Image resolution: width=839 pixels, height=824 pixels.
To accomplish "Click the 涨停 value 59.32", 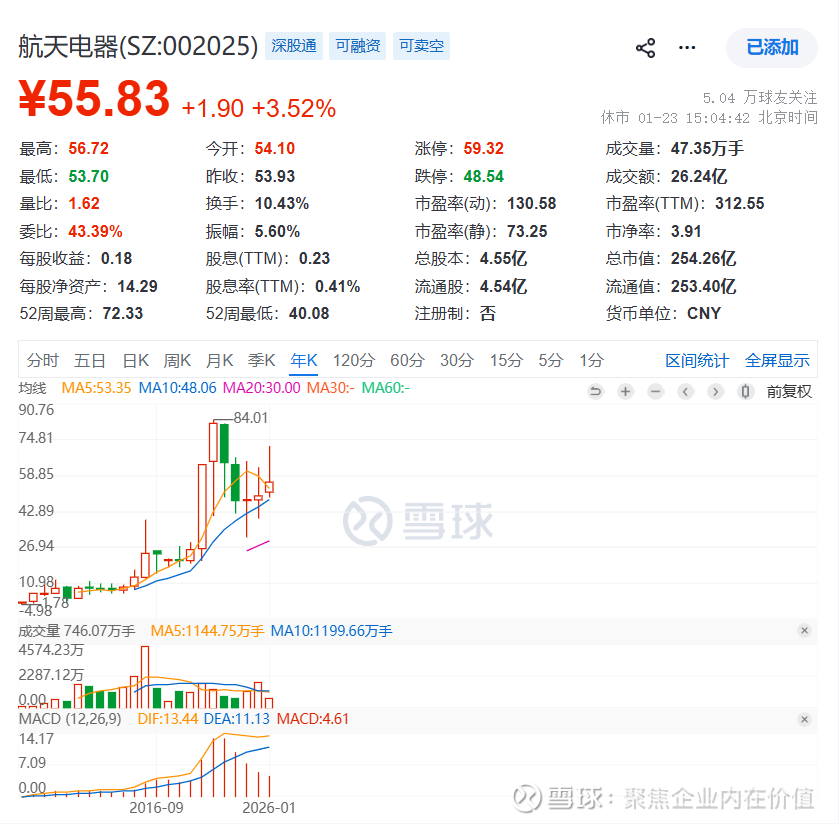I will click(x=484, y=149).
